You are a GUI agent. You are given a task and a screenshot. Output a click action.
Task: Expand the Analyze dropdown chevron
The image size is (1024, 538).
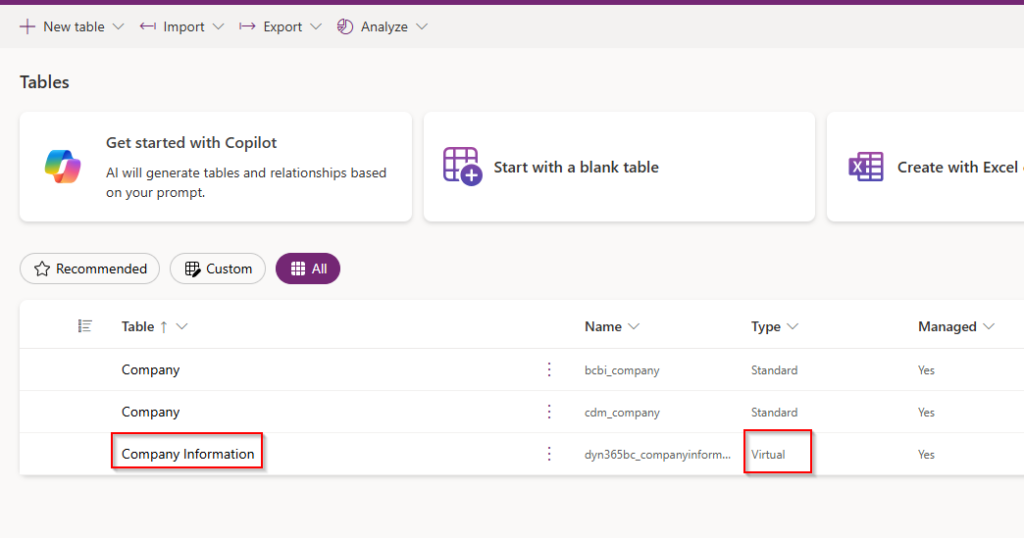[x=422, y=27]
